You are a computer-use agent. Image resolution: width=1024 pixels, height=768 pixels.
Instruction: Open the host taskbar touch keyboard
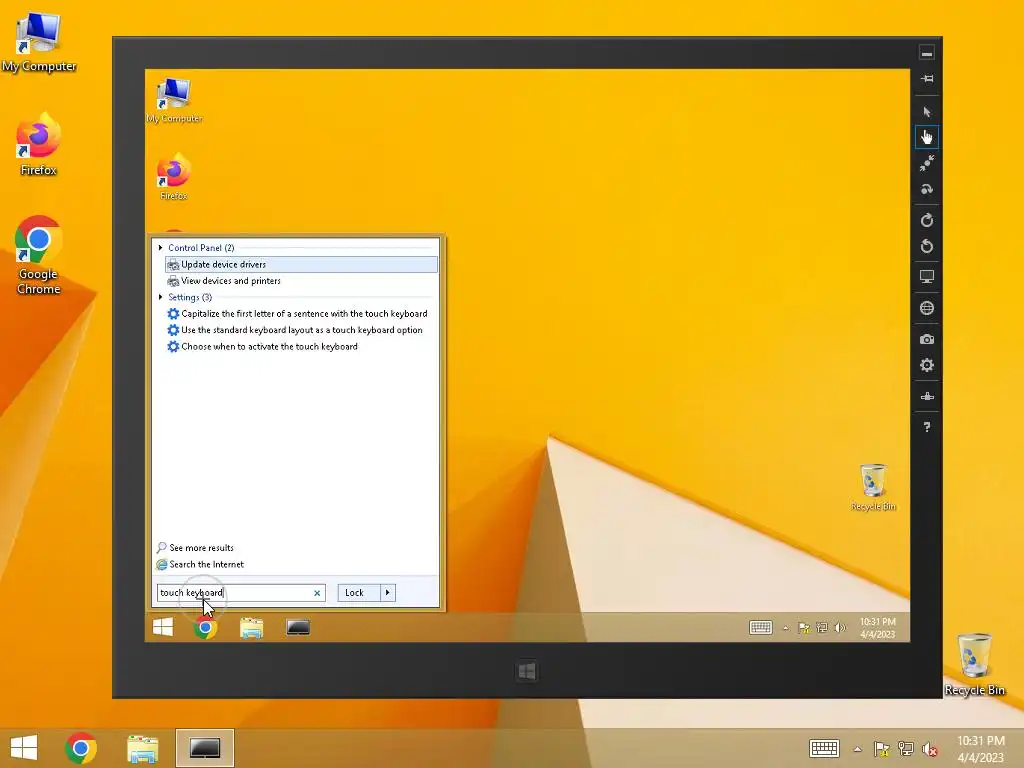click(x=824, y=748)
